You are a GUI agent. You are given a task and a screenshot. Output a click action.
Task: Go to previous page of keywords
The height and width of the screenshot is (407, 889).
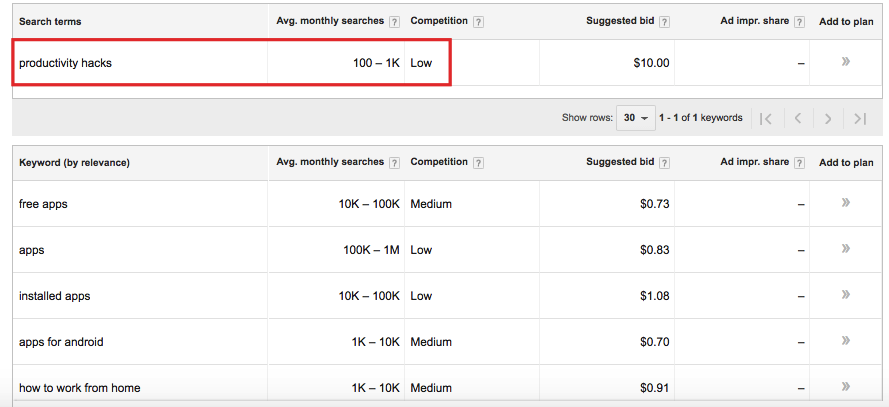tap(798, 118)
